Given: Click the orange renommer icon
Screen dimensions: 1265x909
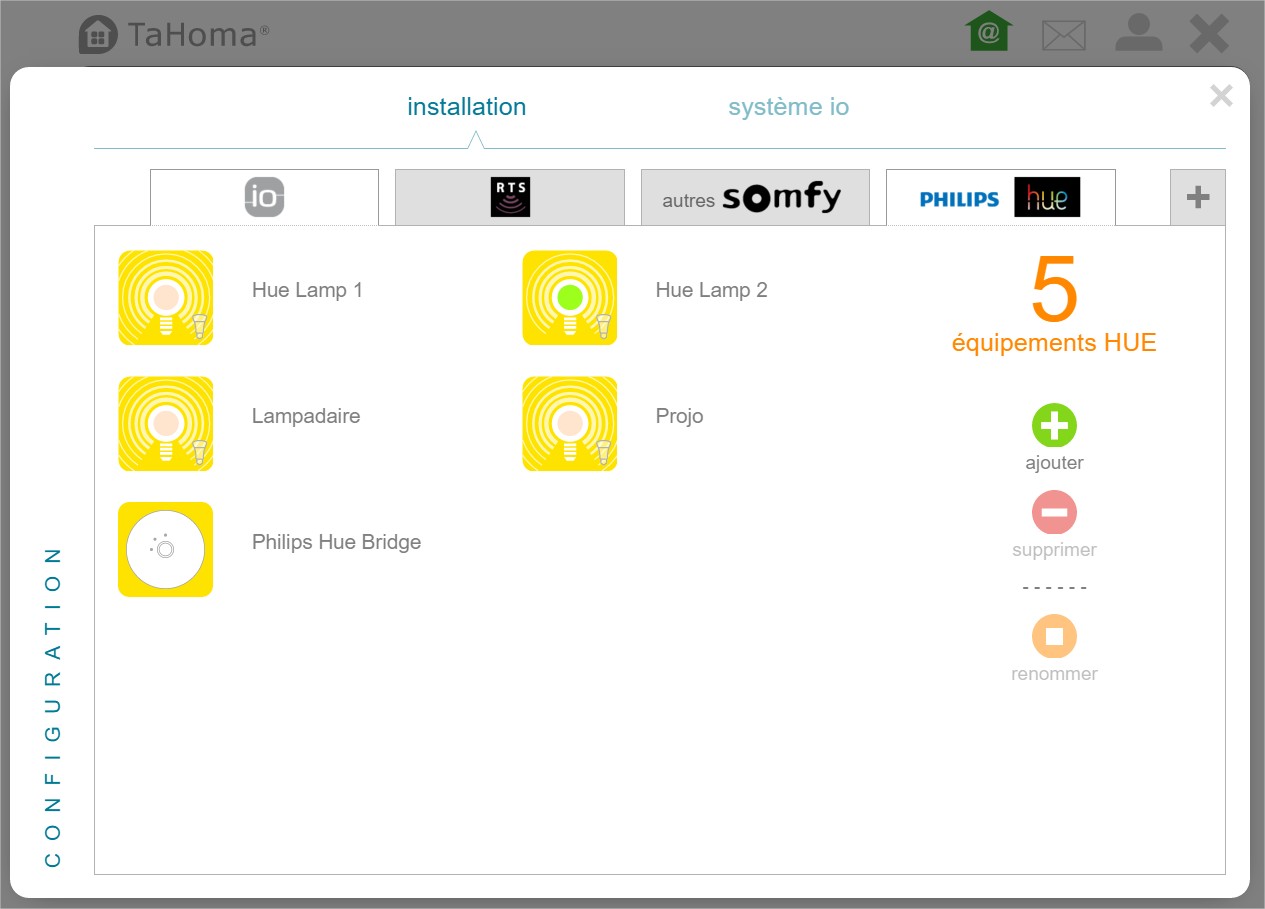Looking at the screenshot, I should click(x=1054, y=636).
